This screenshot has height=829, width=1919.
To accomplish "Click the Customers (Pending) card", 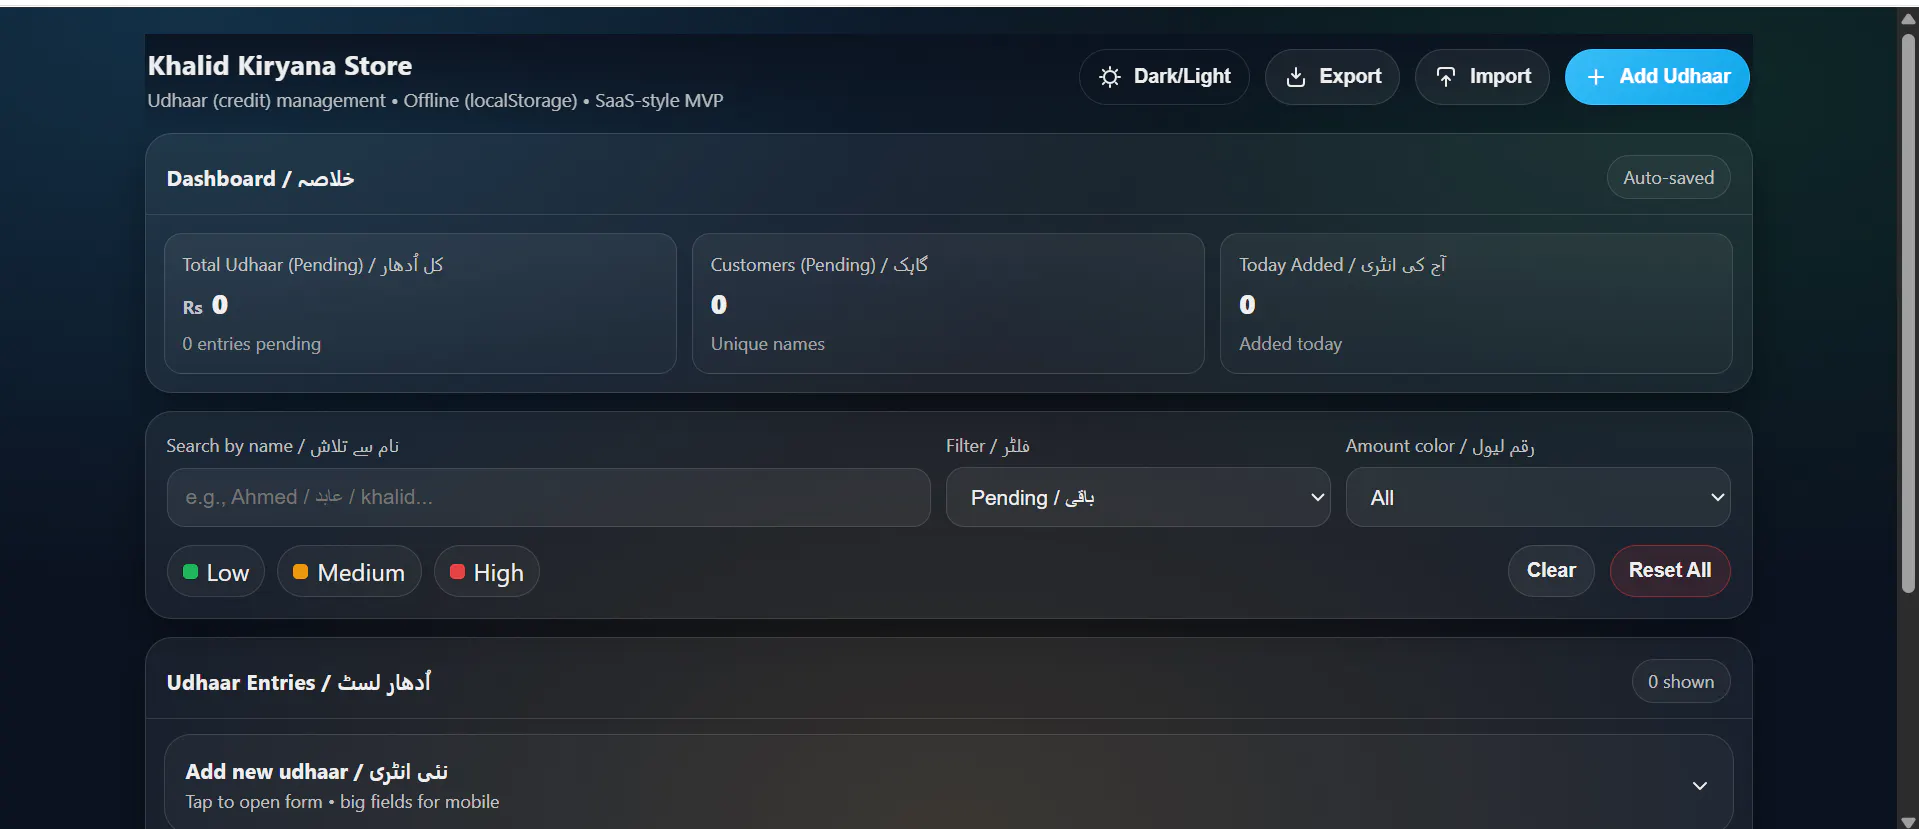I will (x=948, y=304).
